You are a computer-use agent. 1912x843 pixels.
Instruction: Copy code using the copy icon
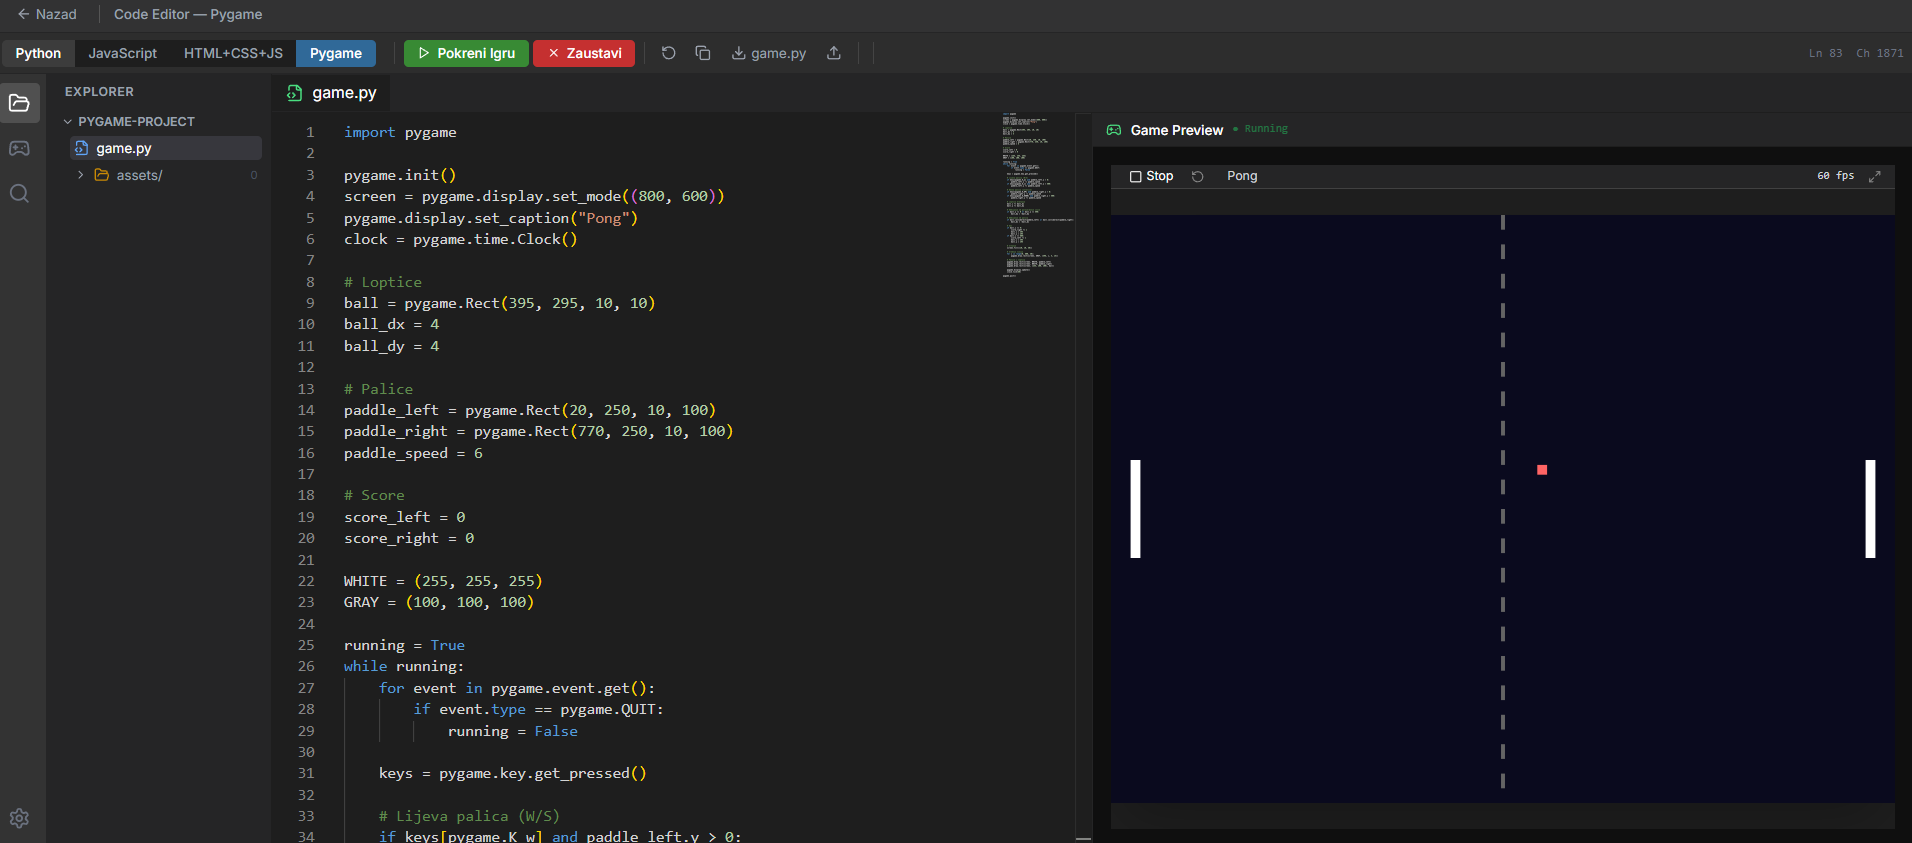[703, 53]
